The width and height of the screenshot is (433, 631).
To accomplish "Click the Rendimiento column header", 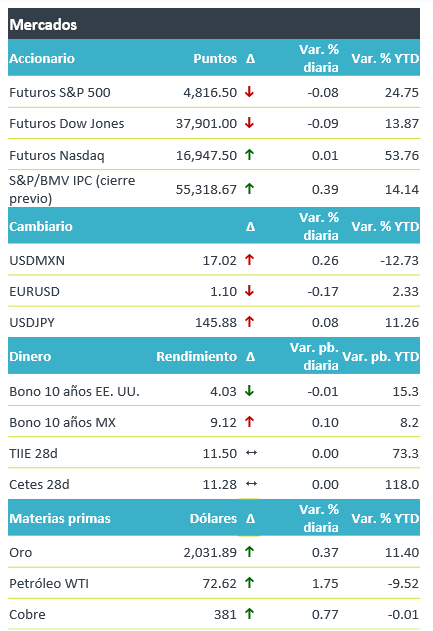I will tap(196, 356).
